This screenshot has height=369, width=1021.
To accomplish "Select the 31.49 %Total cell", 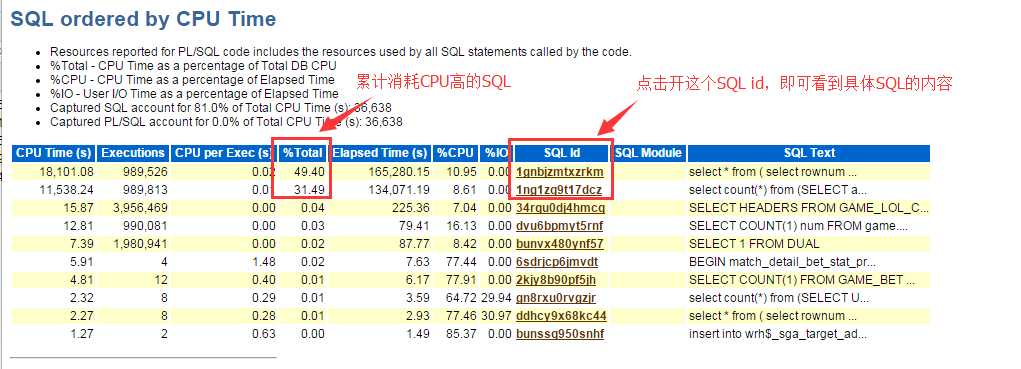I will [310, 190].
